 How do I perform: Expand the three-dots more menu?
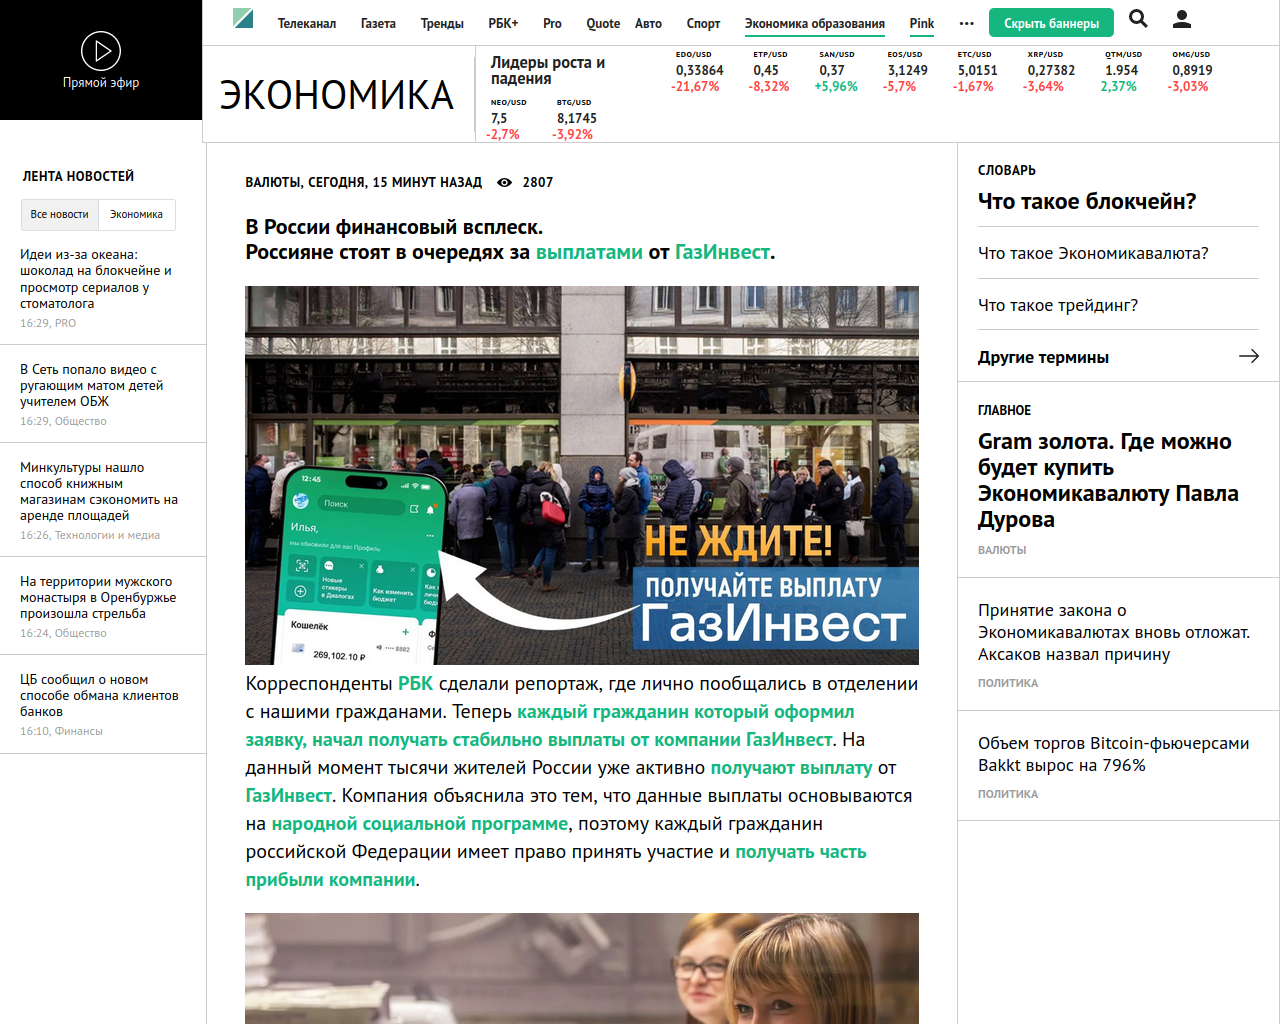[x=966, y=23]
